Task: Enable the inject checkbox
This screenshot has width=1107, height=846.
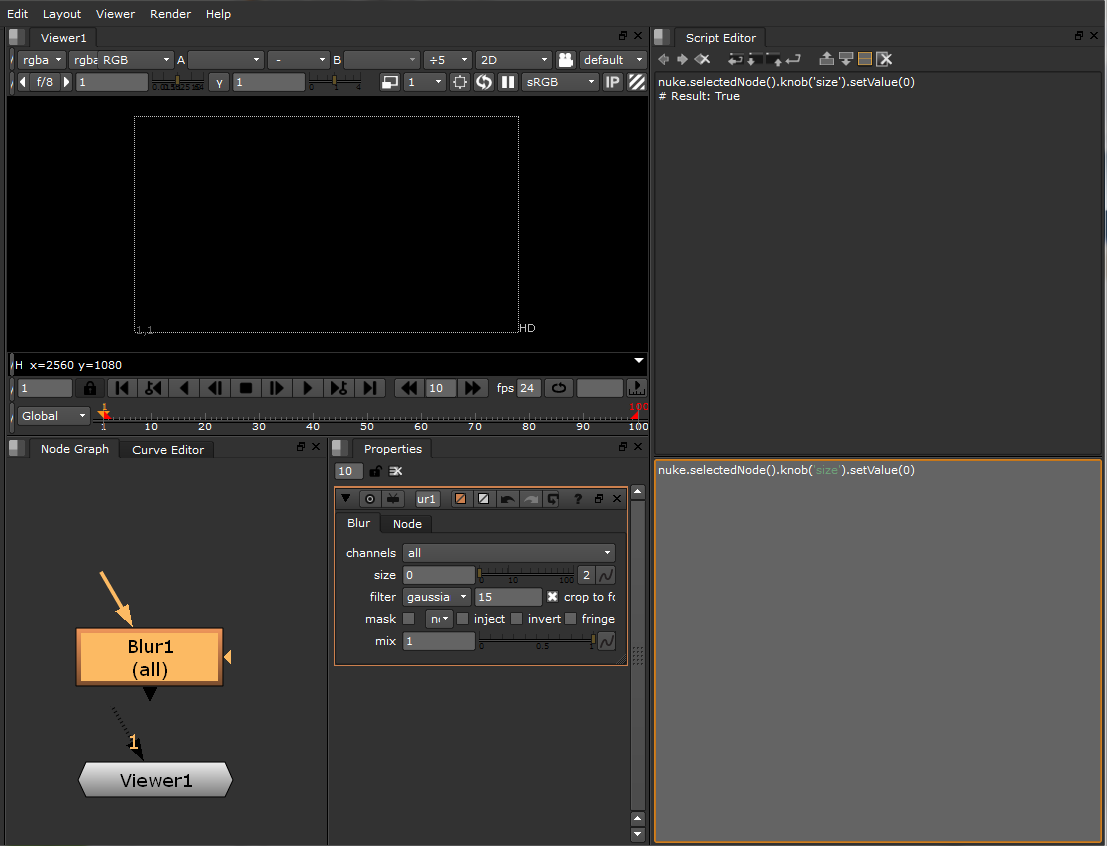Action: [462, 619]
